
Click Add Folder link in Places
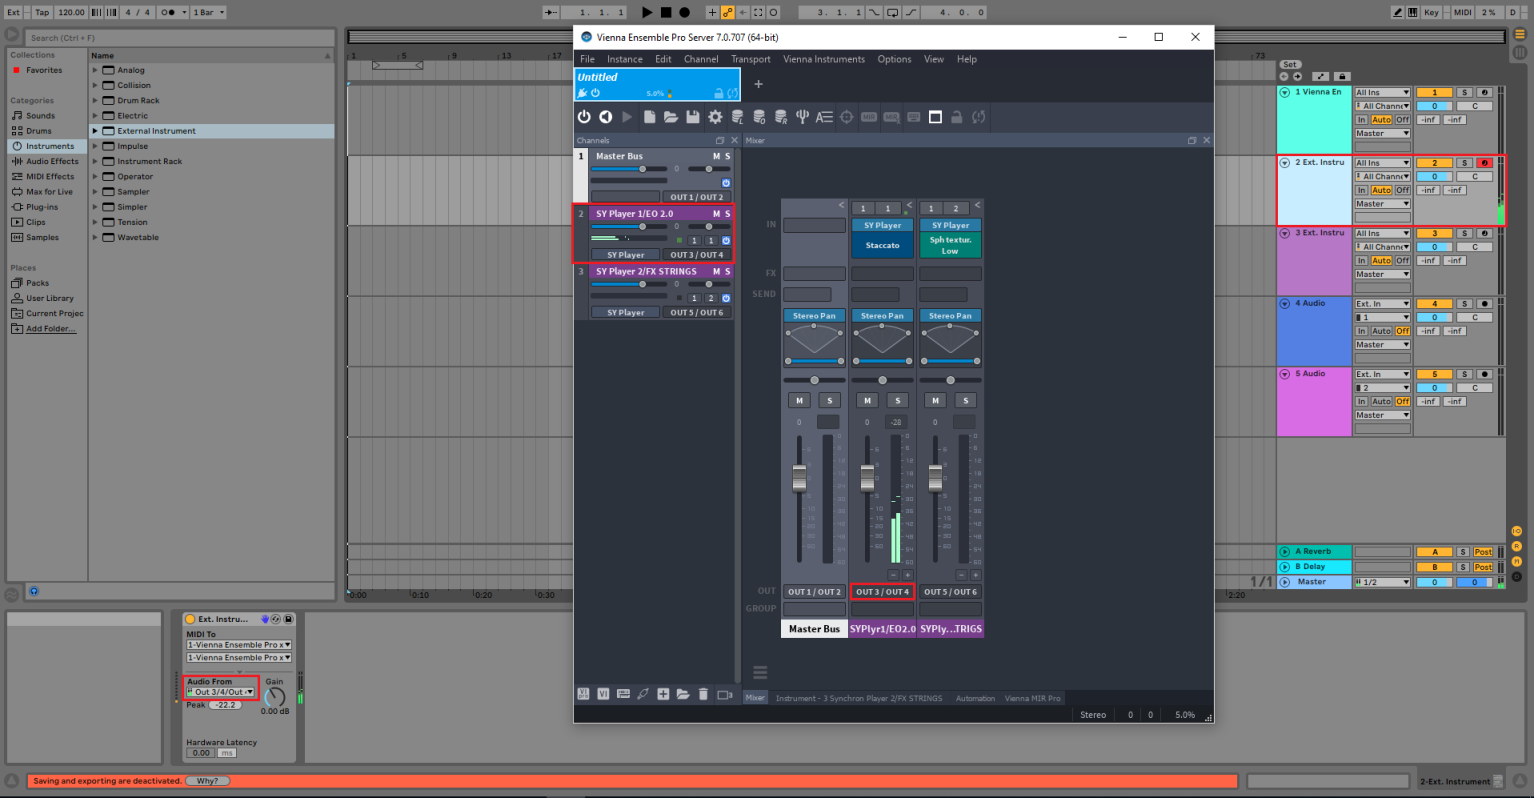pos(50,328)
